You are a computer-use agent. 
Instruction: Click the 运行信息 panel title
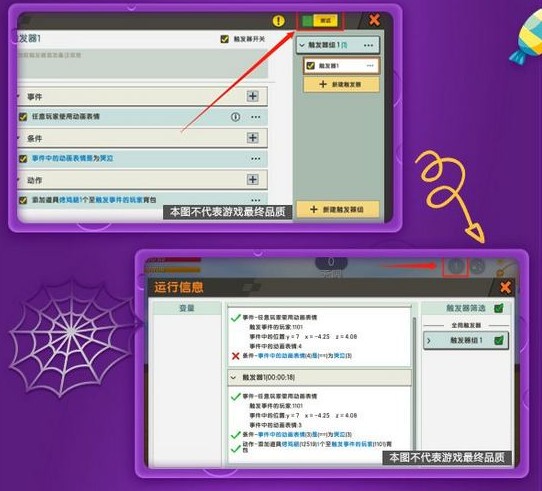coord(179,287)
